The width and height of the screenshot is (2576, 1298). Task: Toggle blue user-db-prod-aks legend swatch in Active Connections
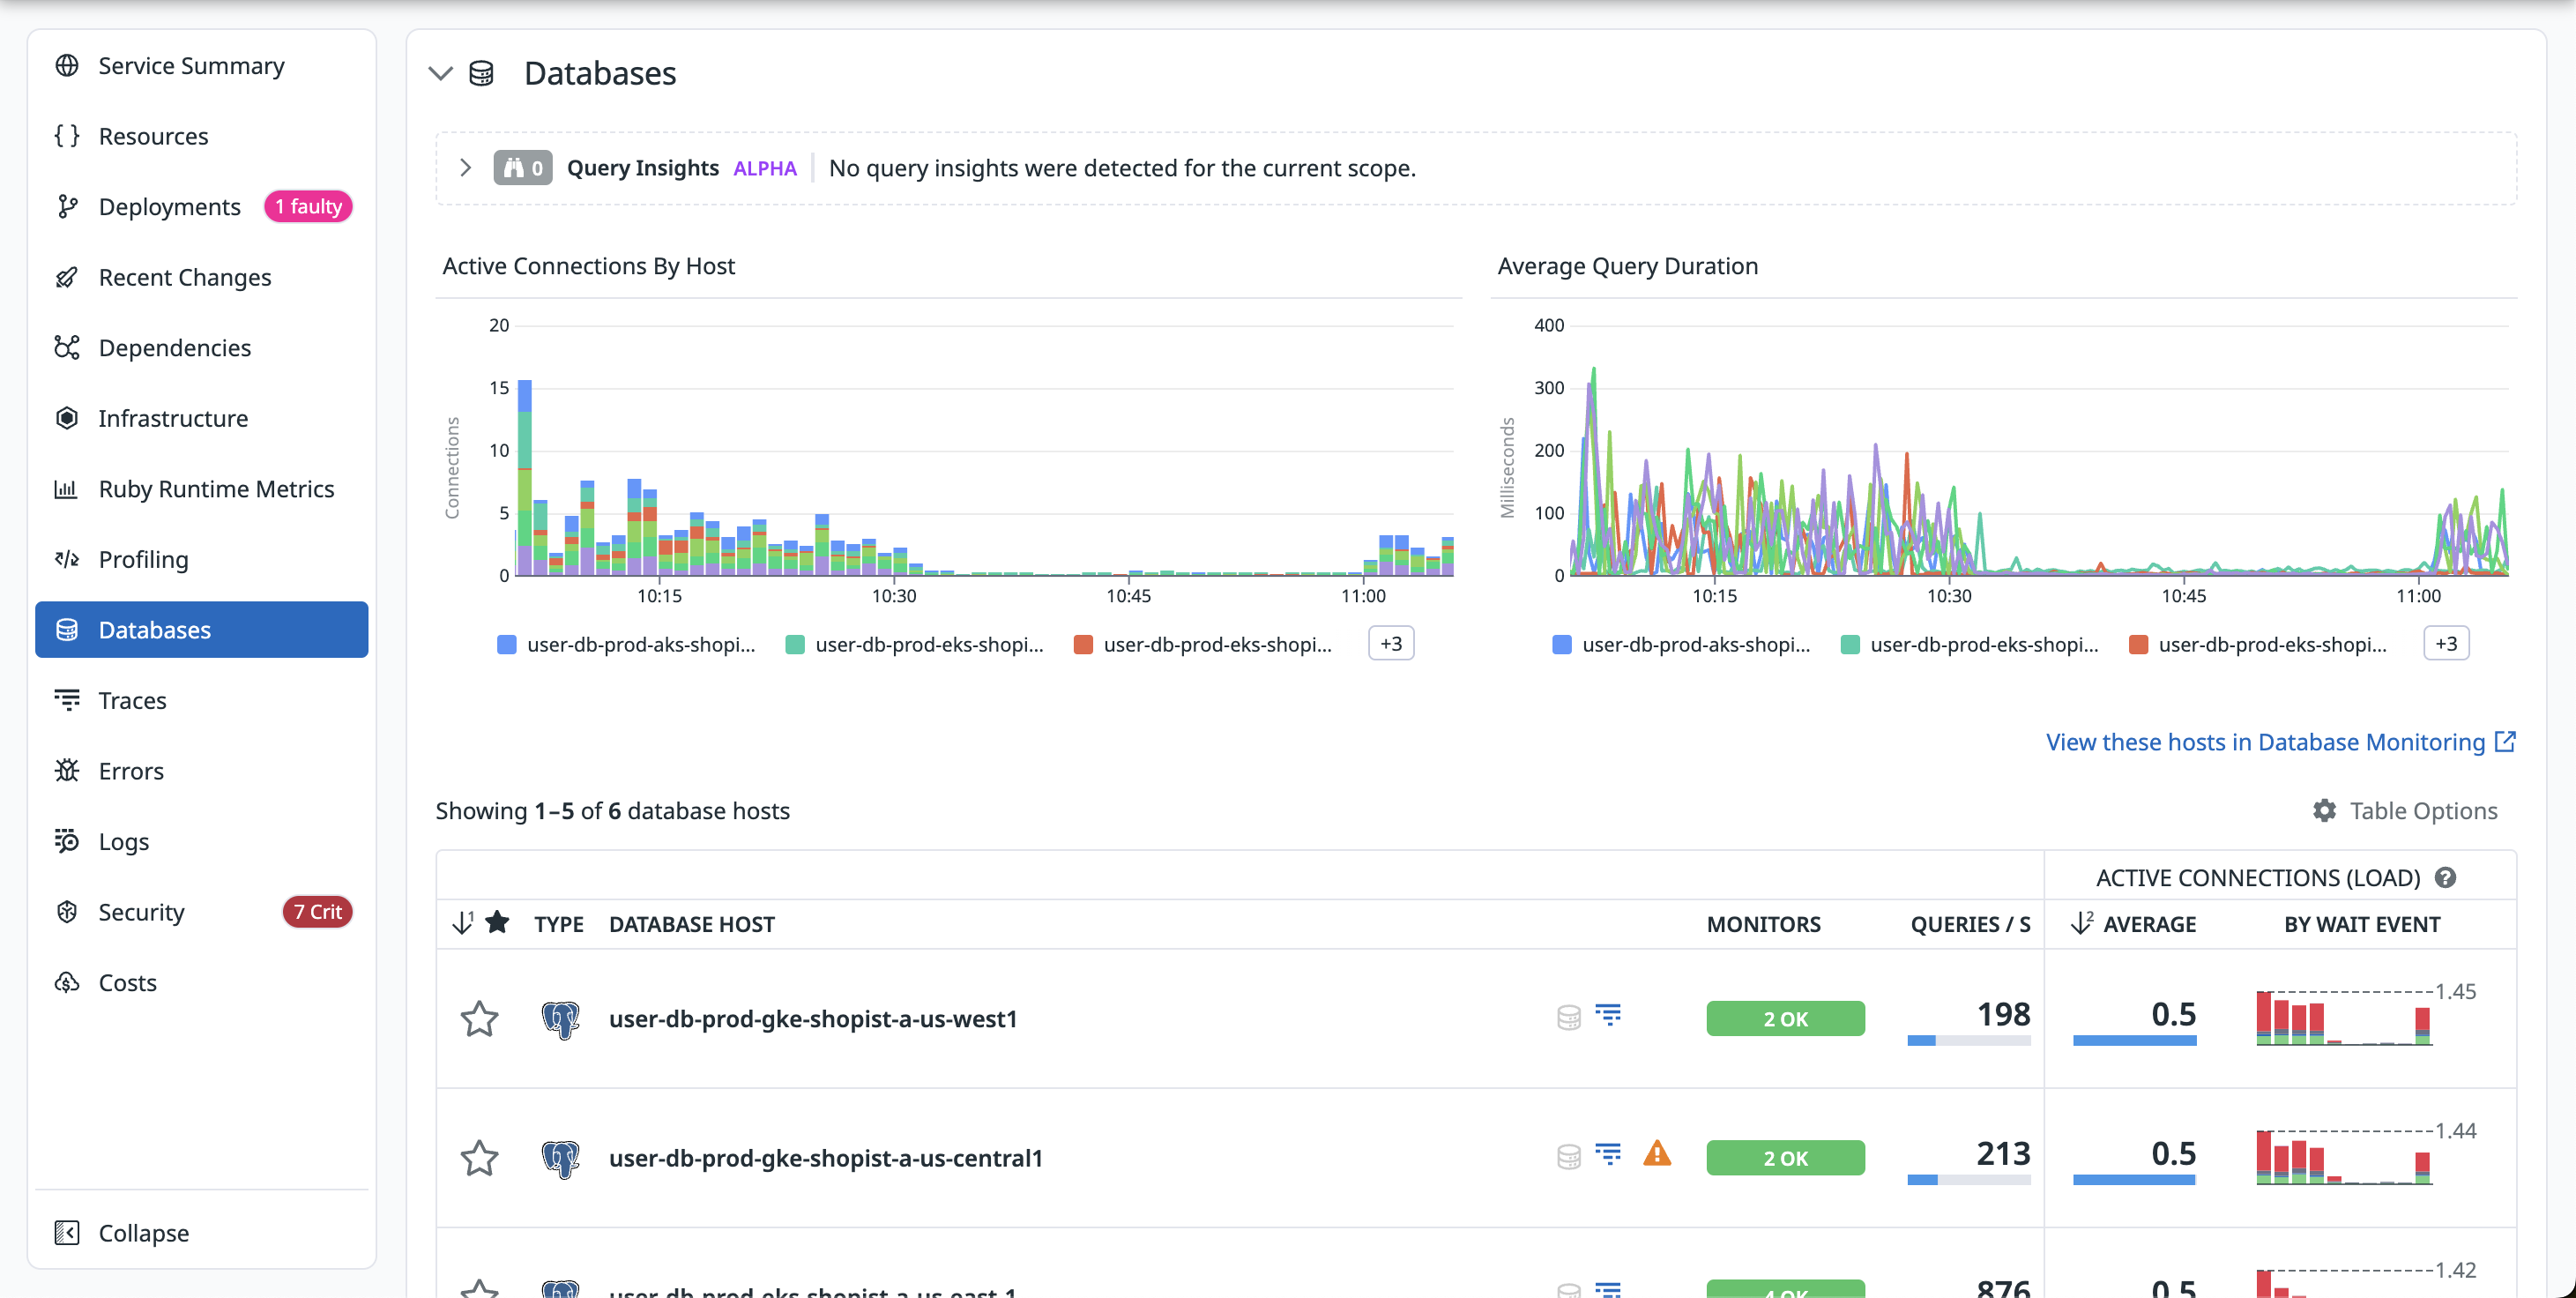(507, 645)
